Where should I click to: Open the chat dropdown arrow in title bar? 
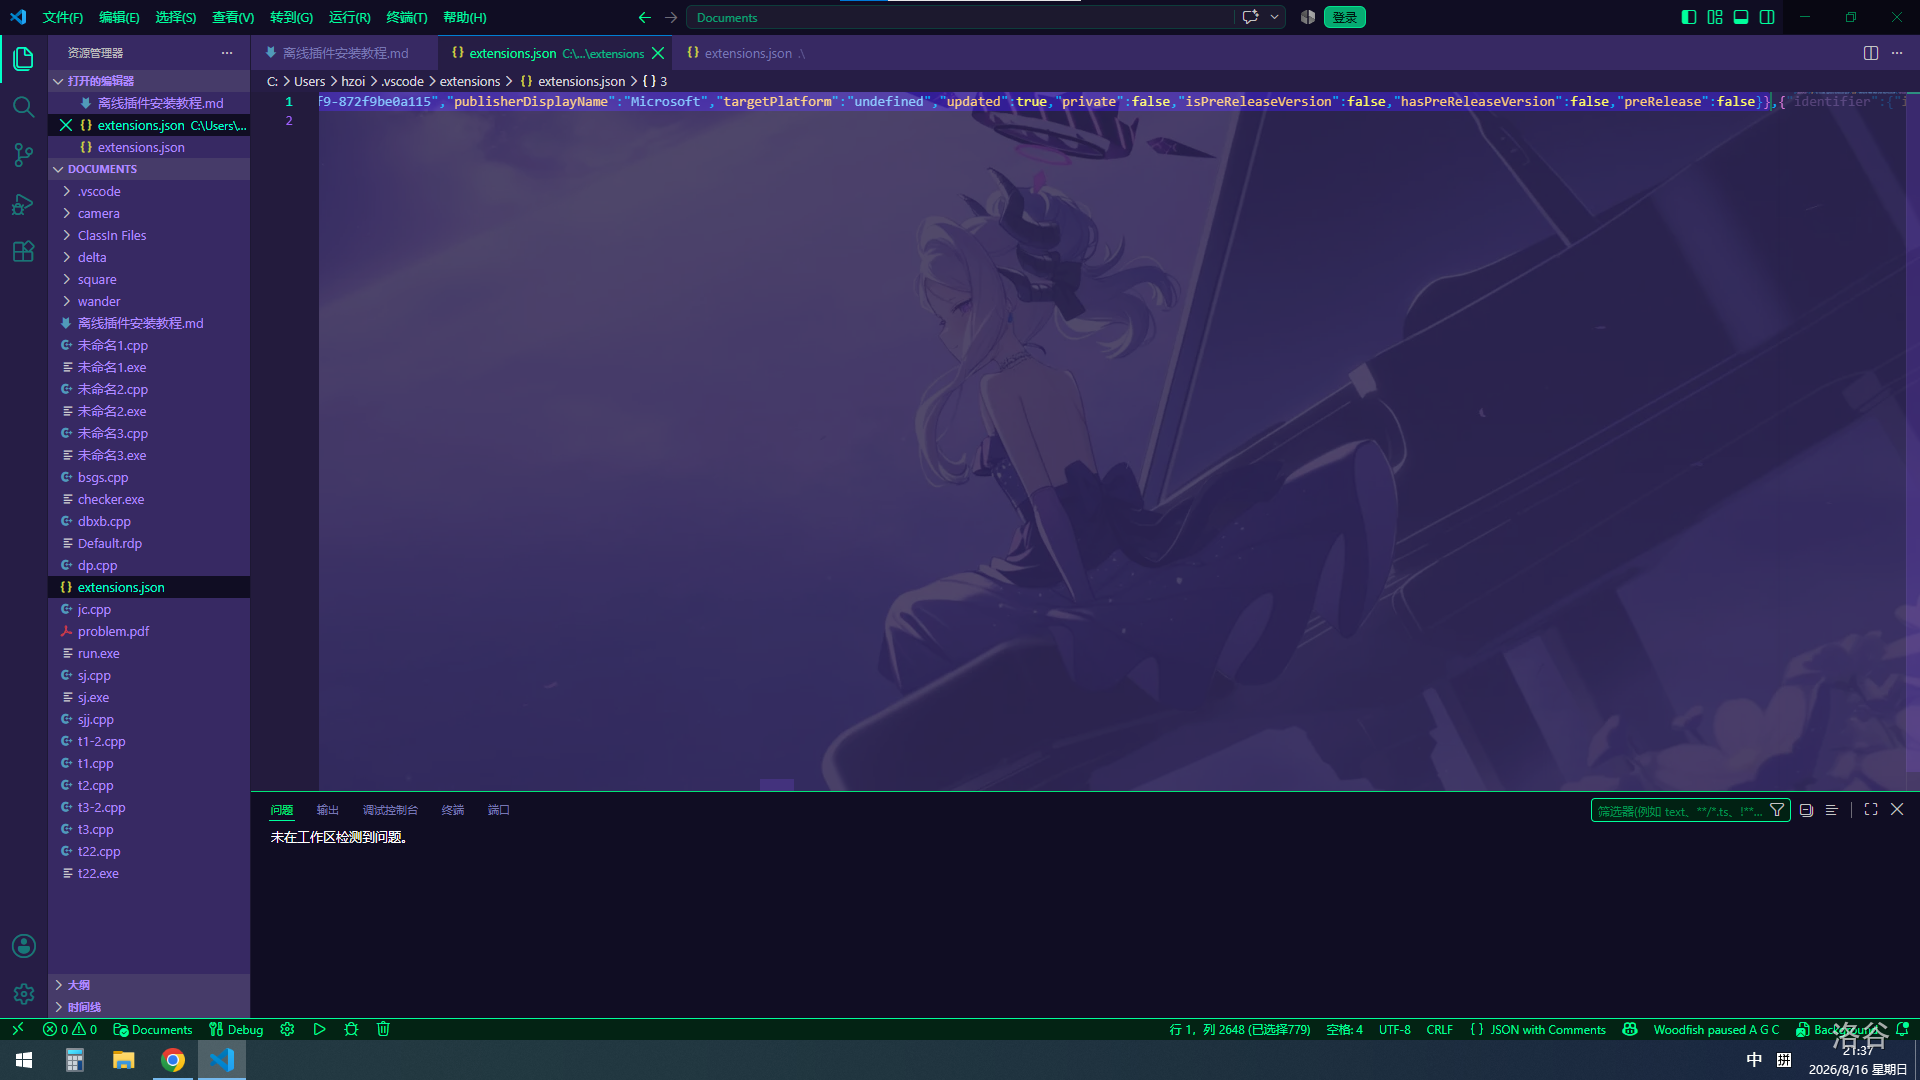1274,17
